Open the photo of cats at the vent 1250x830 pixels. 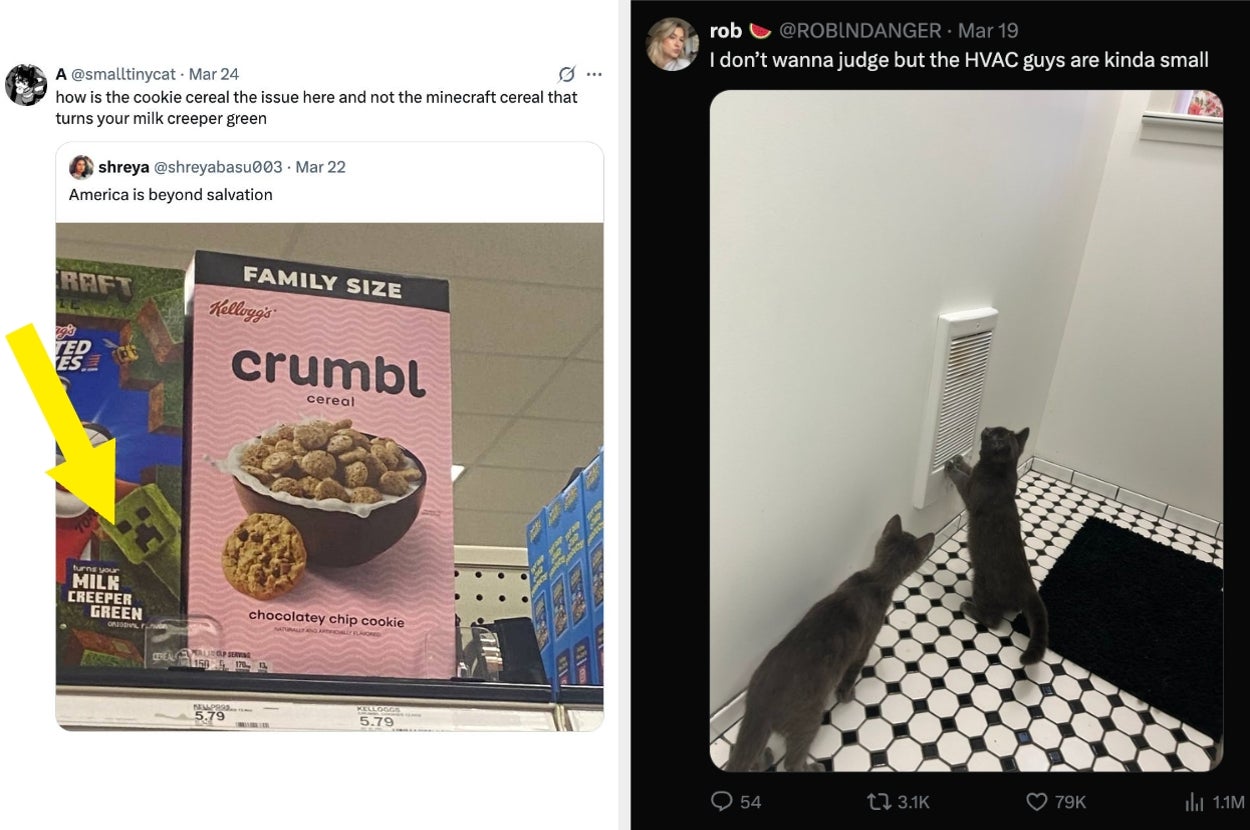pos(966,431)
